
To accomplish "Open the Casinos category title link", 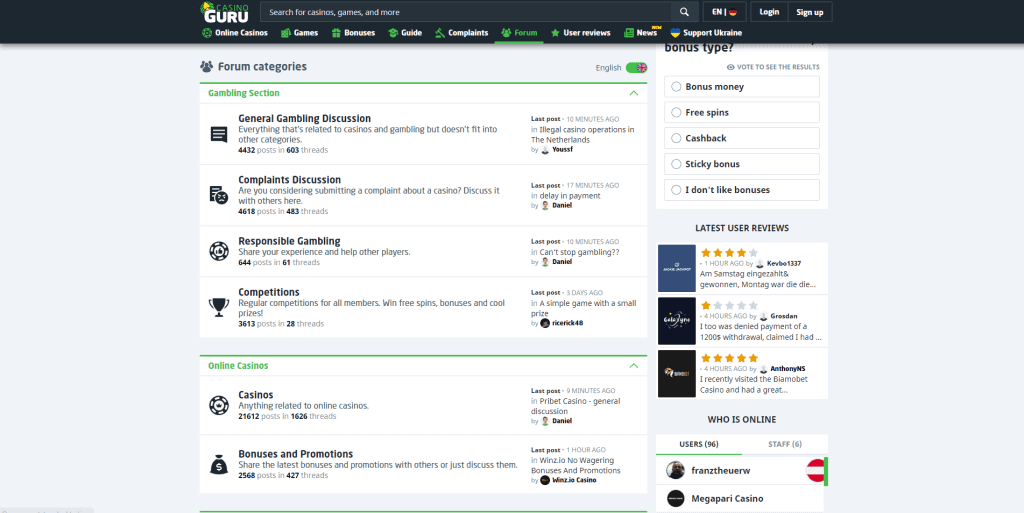I will tap(256, 395).
